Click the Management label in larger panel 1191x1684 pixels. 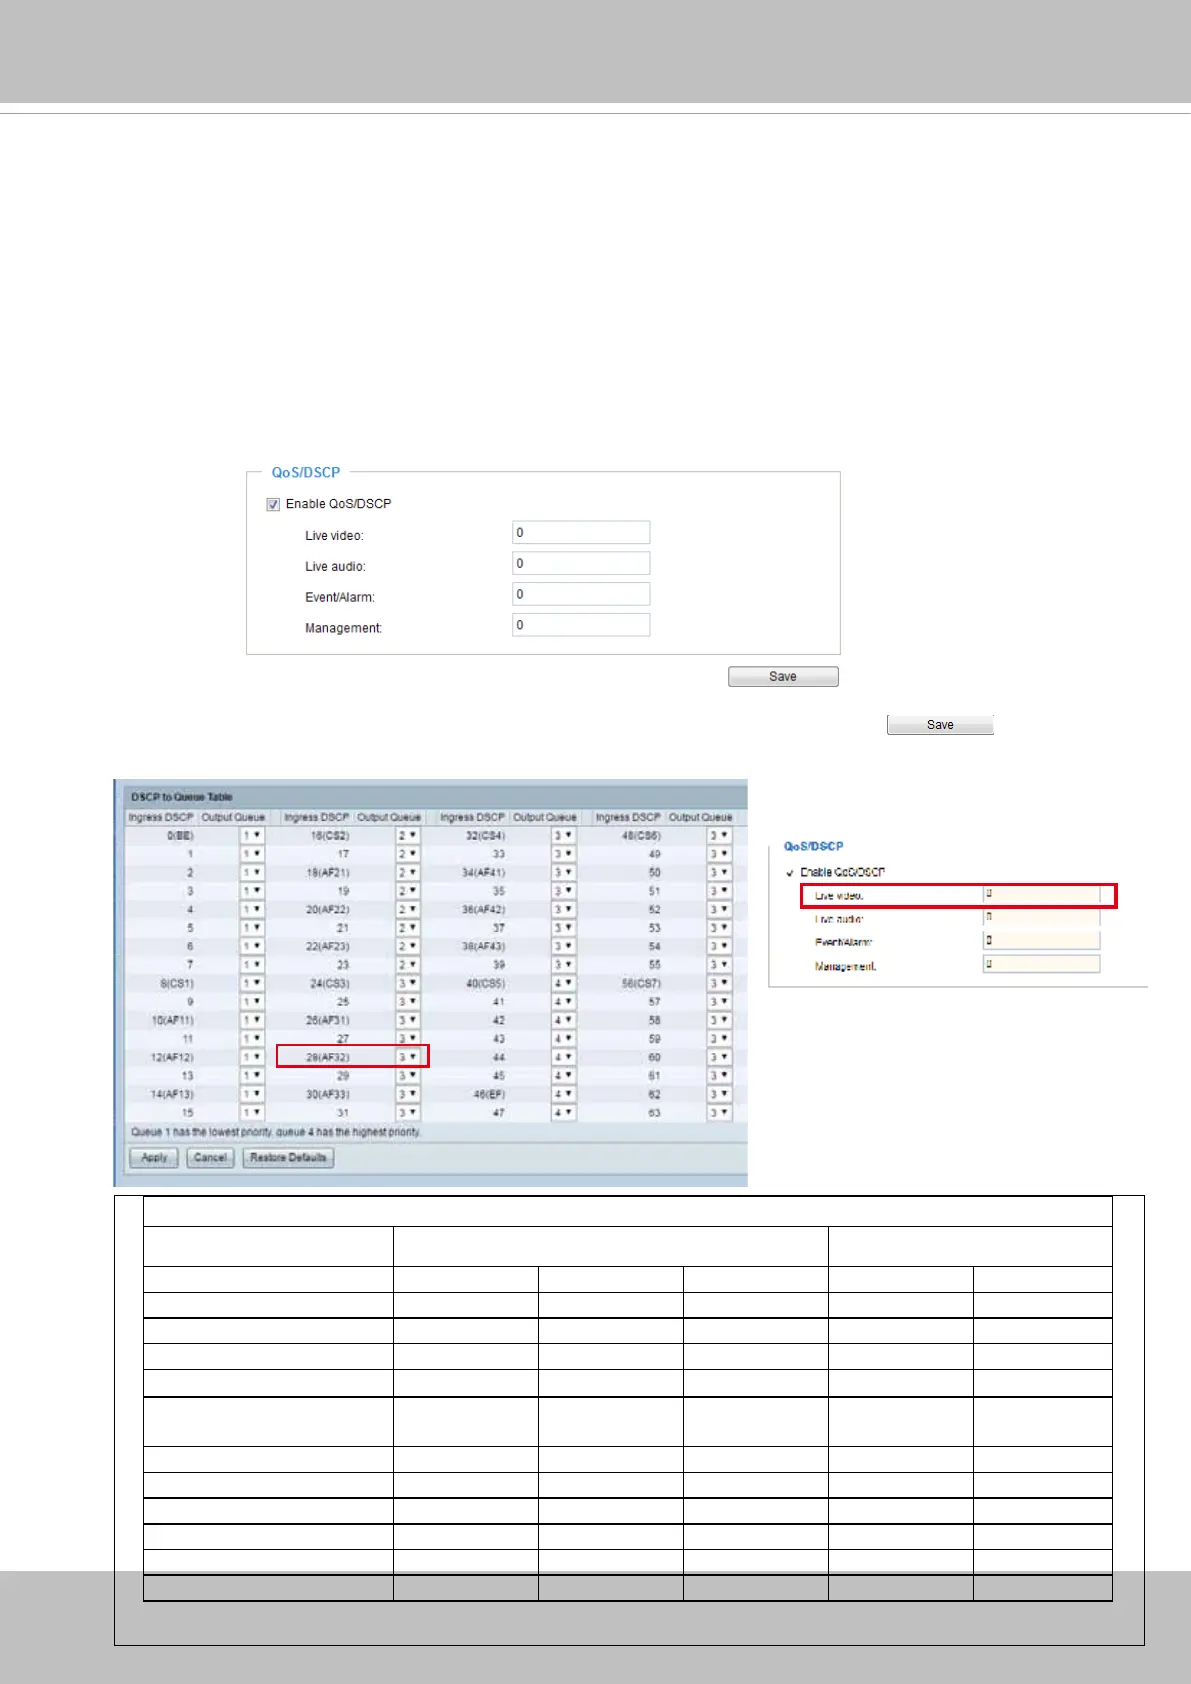tap(344, 628)
